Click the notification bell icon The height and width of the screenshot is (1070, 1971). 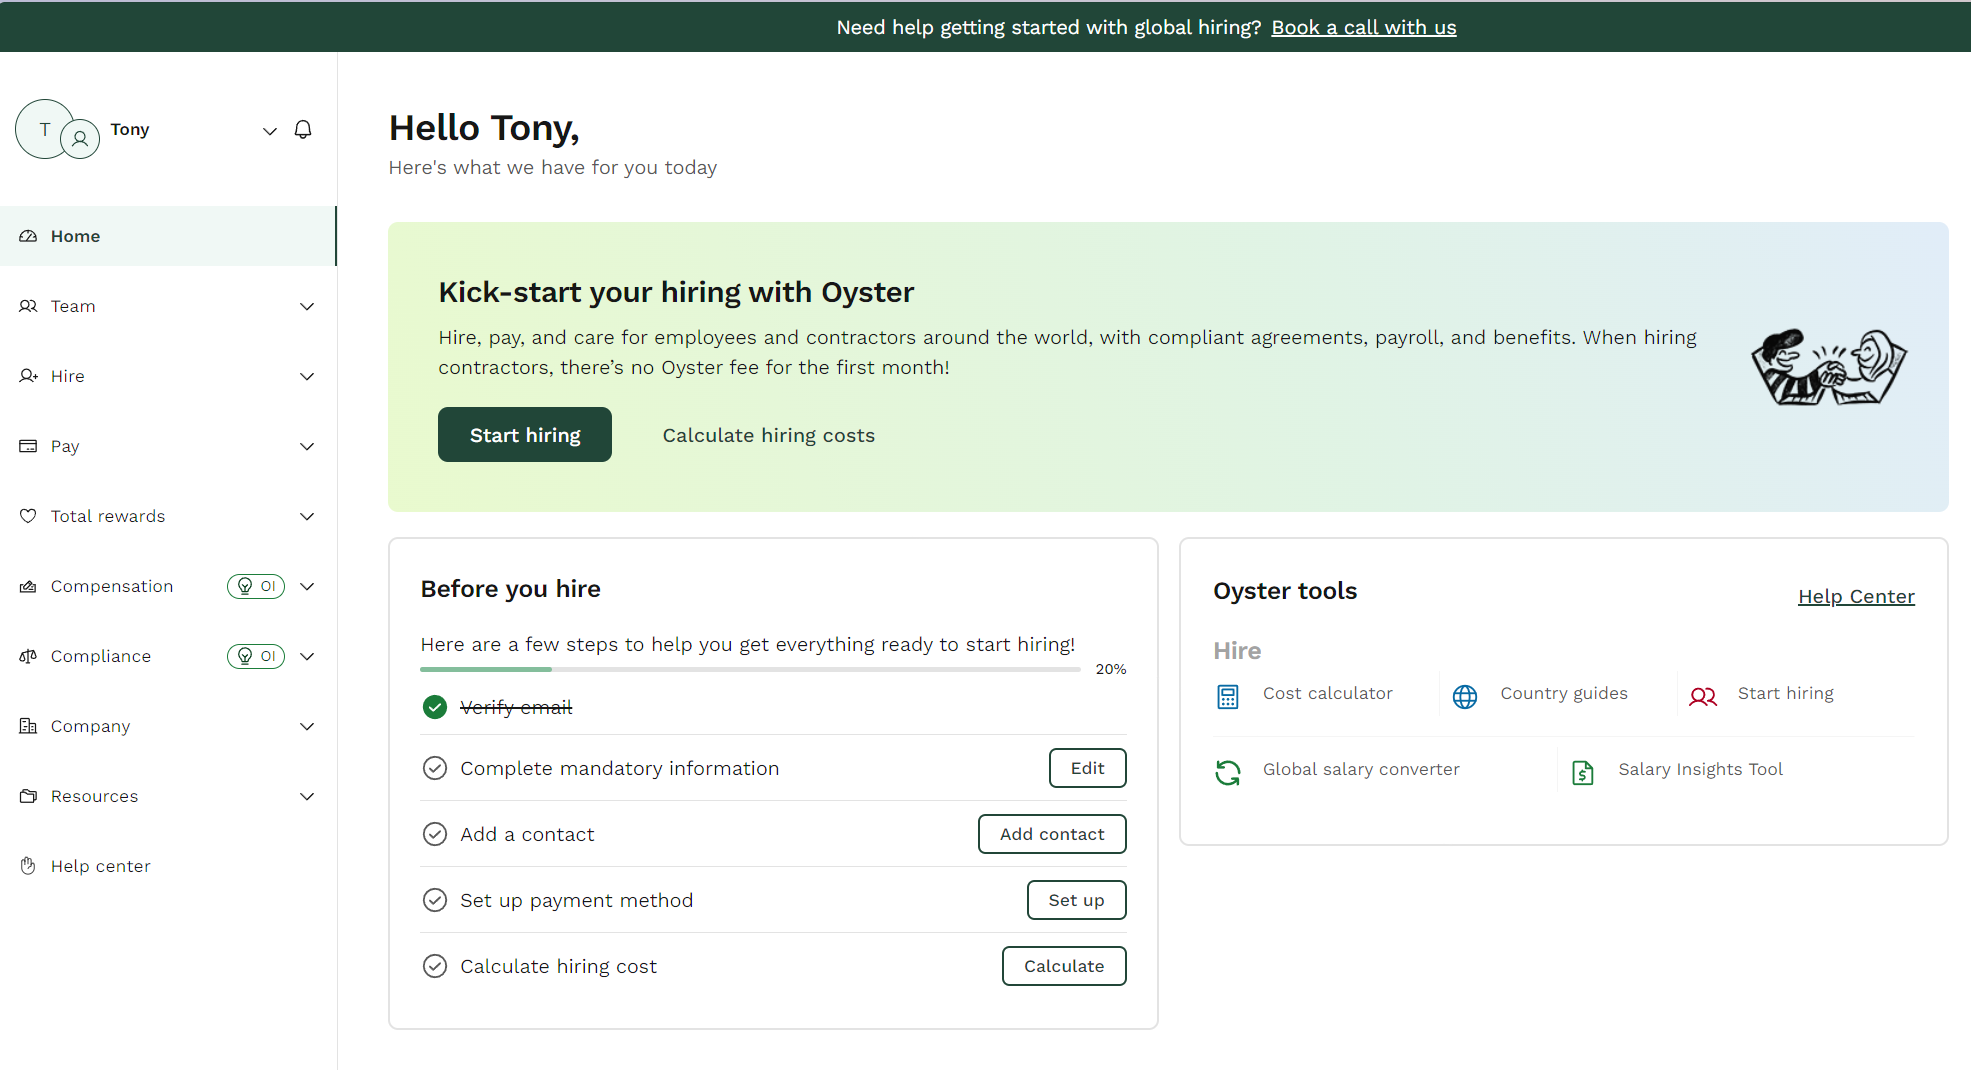(x=303, y=130)
